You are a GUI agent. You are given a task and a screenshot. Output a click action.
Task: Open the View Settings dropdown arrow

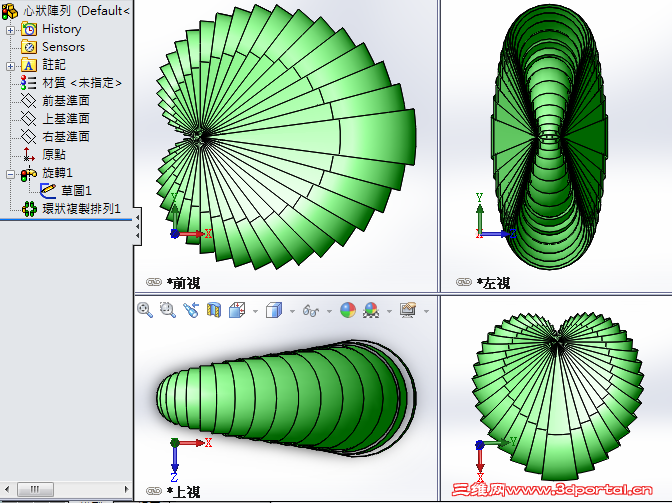pos(426,311)
